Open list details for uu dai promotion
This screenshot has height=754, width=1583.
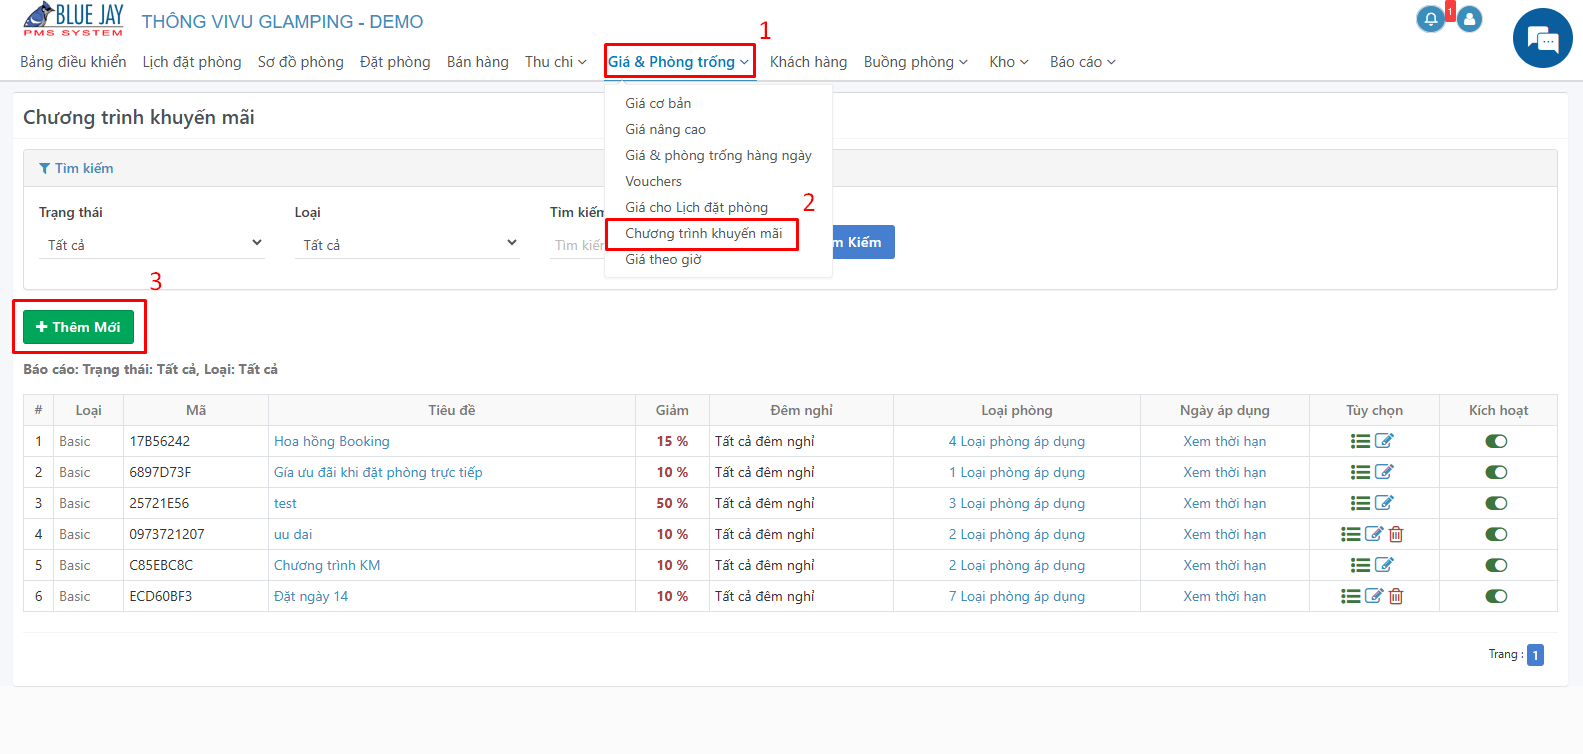coord(1351,534)
